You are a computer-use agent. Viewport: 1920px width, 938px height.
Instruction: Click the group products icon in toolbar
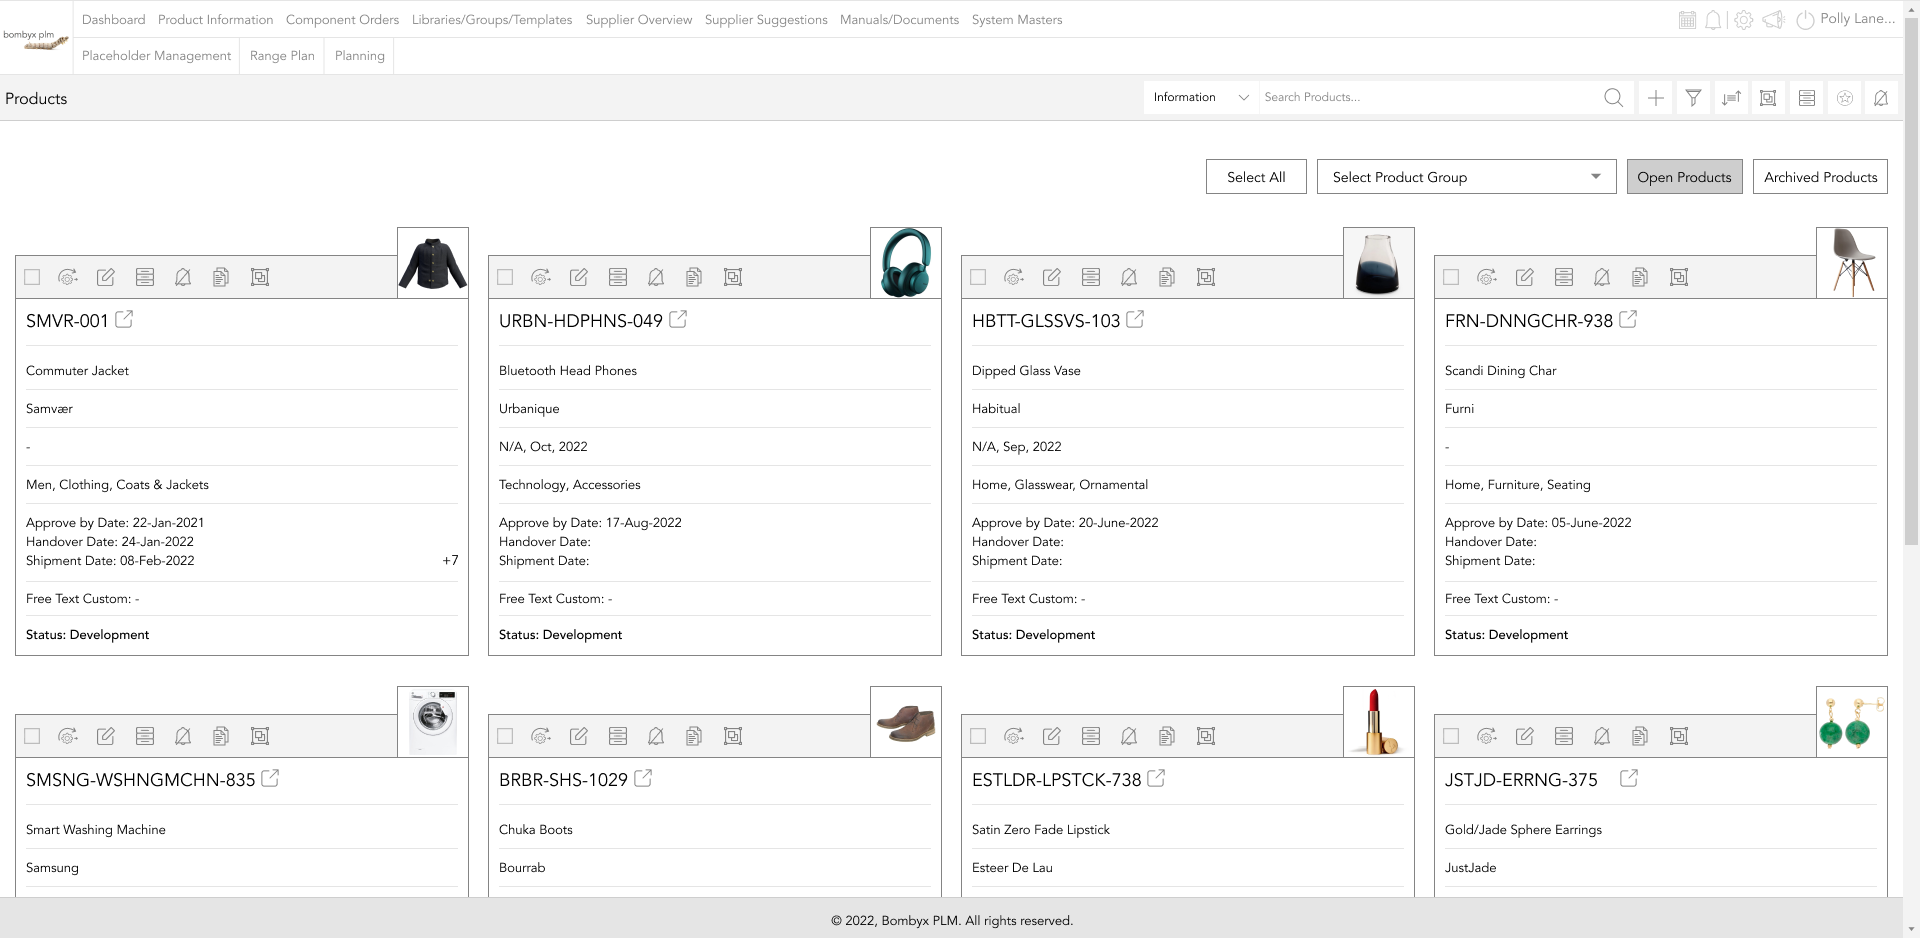pyautogui.click(x=1768, y=97)
